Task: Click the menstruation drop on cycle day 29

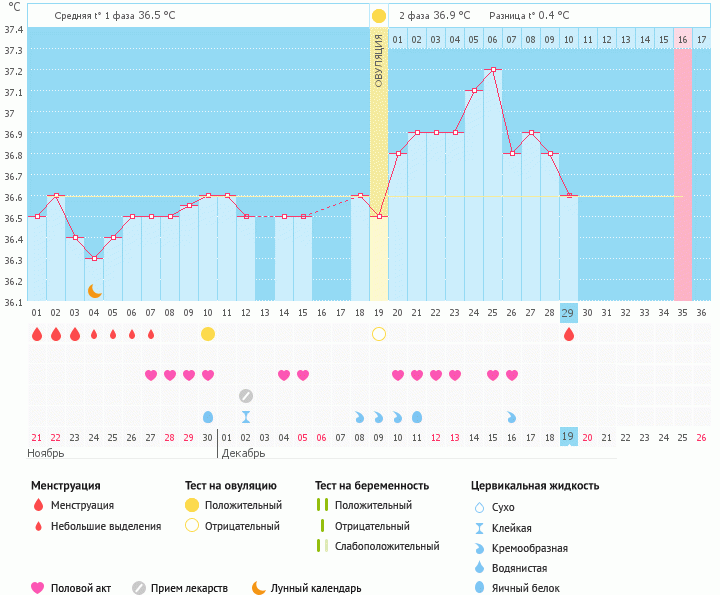Action: coord(569,334)
